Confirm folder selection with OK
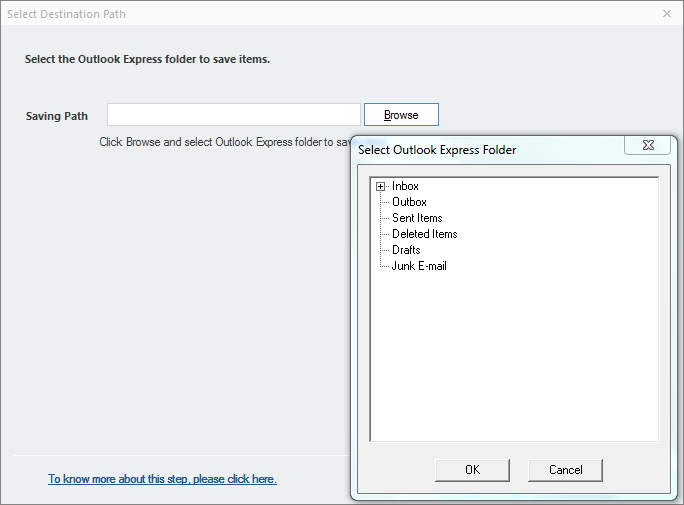The width and height of the screenshot is (684, 505). pyautogui.click(x=472, y=470)
